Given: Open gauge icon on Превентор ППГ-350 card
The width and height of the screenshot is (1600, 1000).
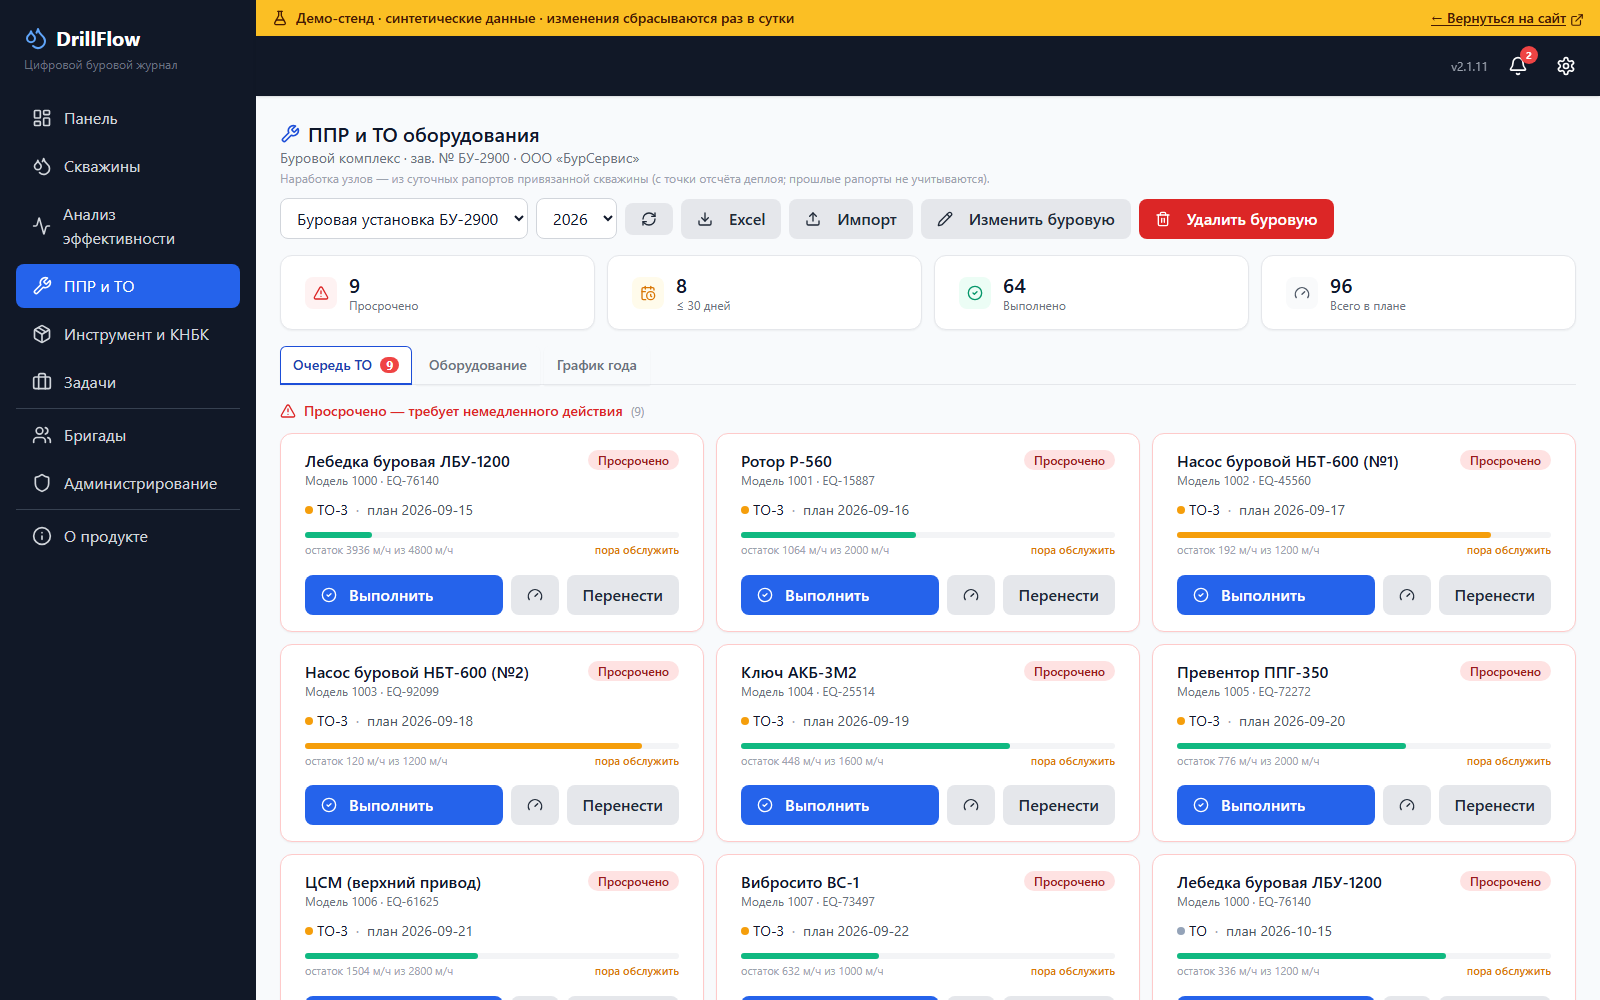Looking at the screenshot, I should 1407,805.
